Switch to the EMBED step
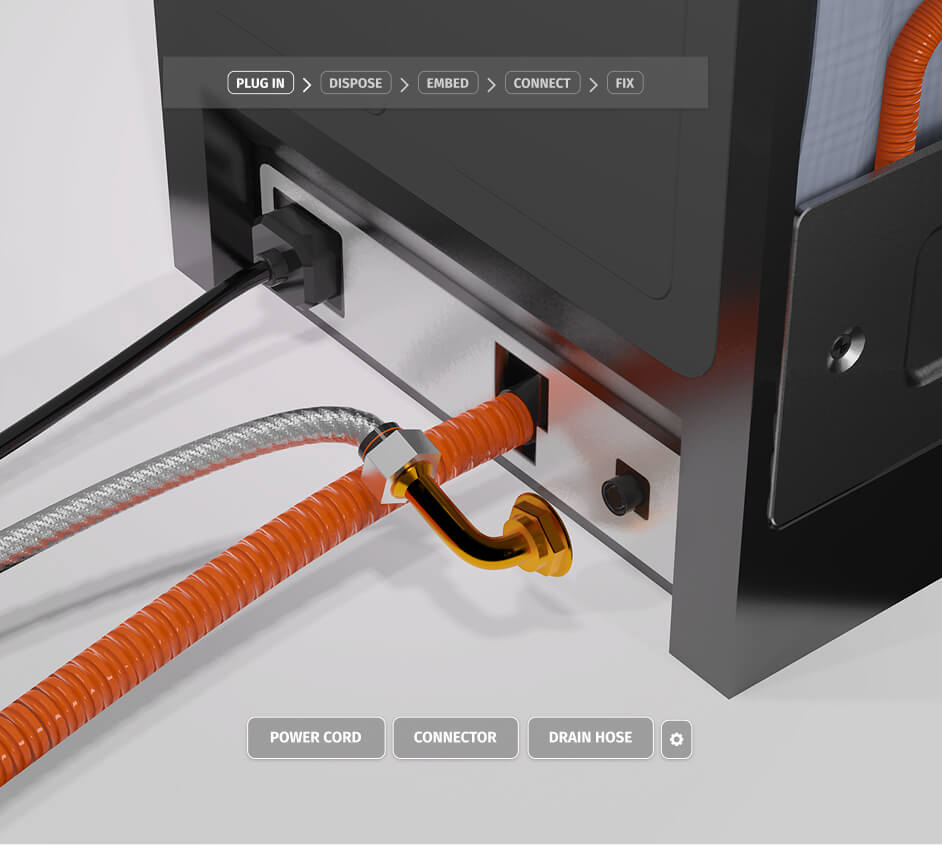Image resolution: width=942 pixels, height=845 pixels. pos(447,83)
